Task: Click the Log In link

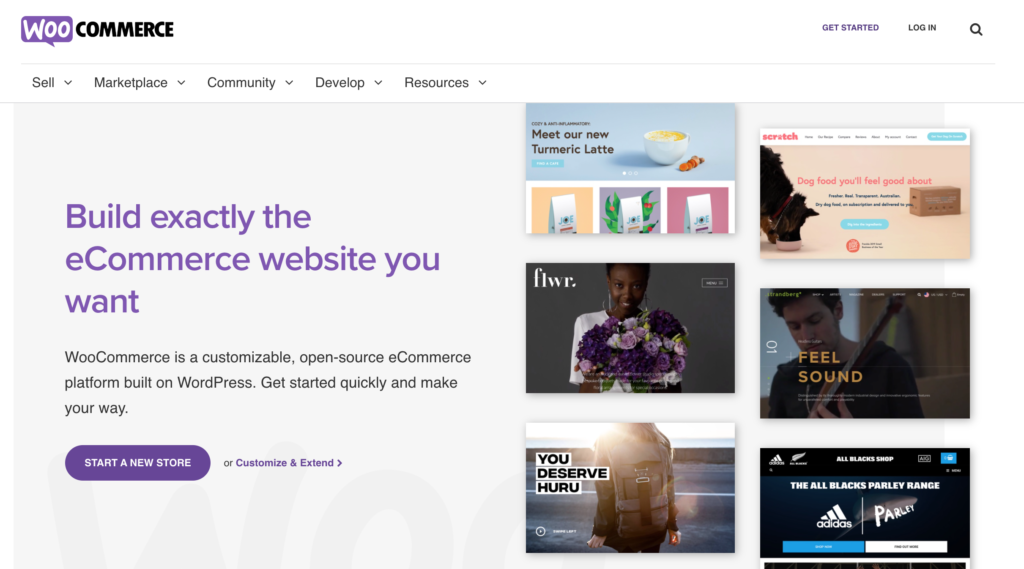Action: pos(922,28)
